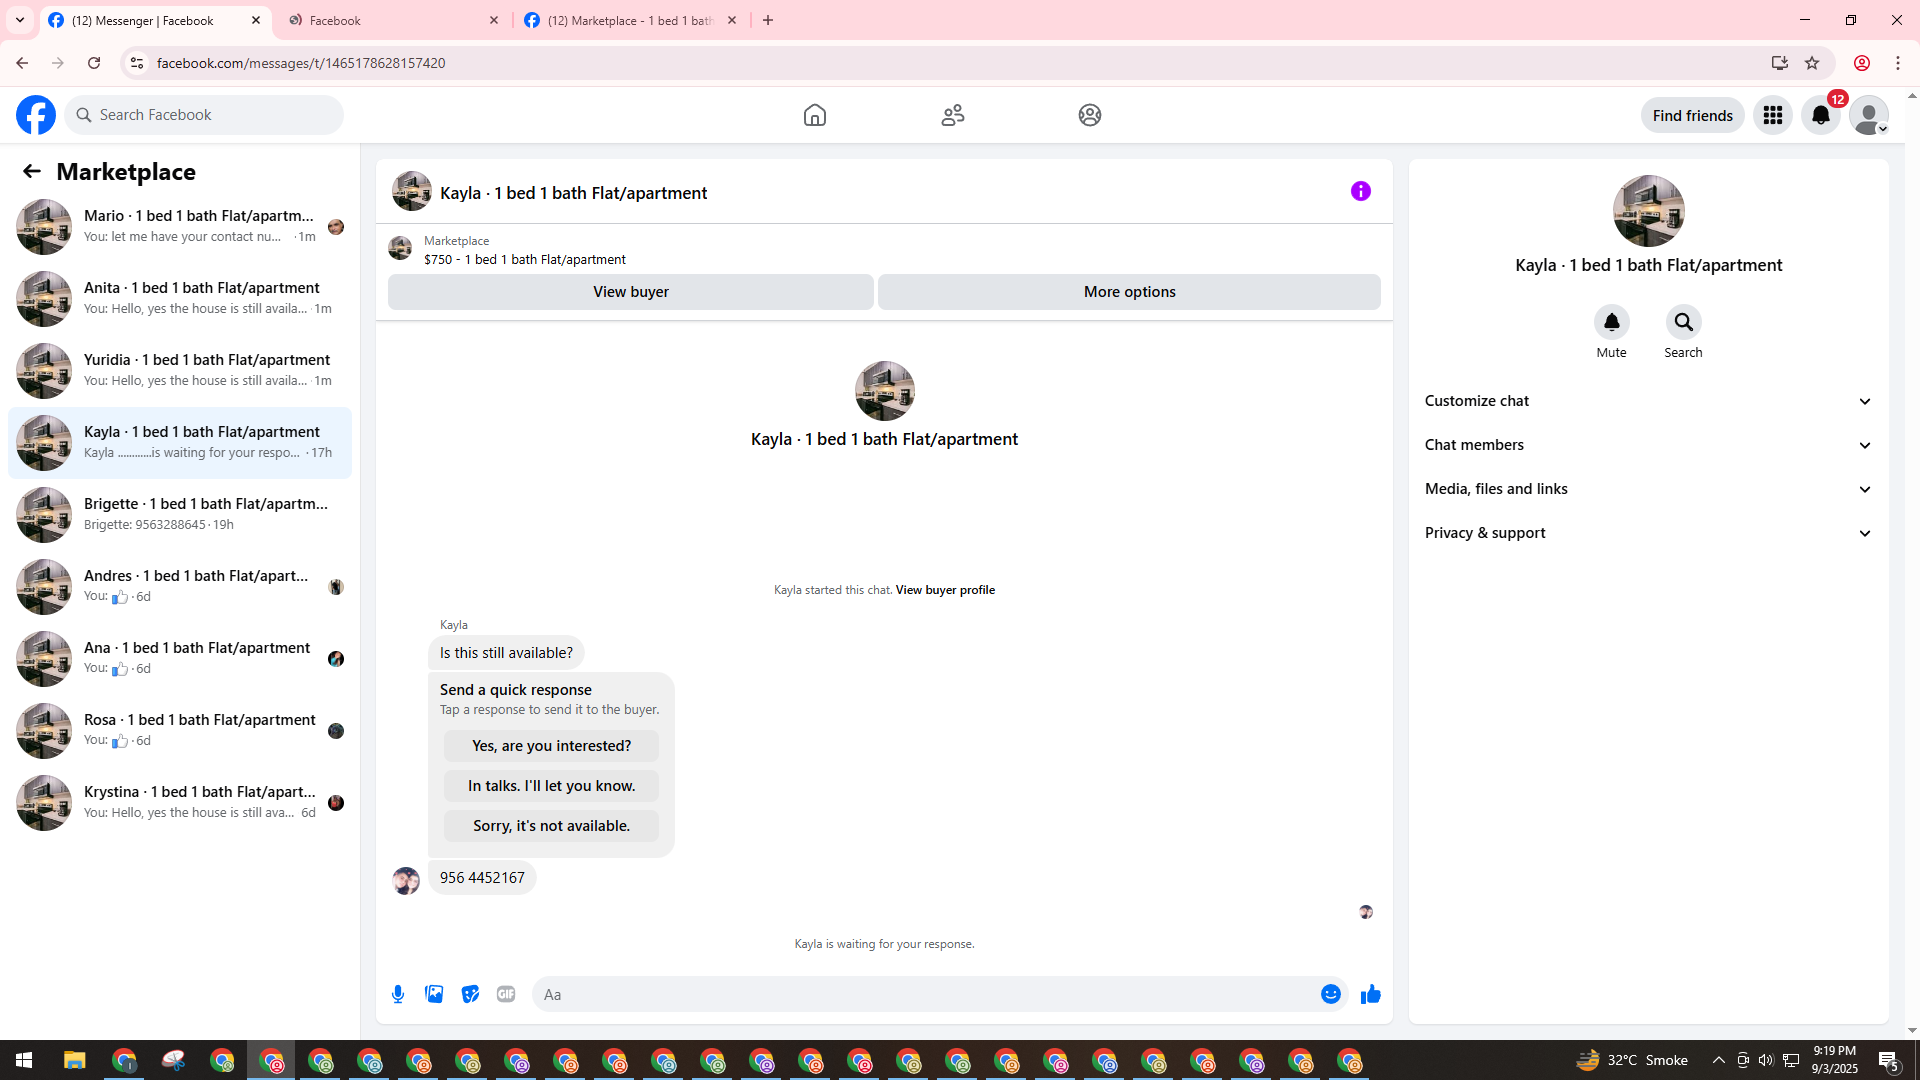Open the emoji picker in message box
Image resolution: width=1920 pixels, height=1080 pixels.
(x=1331, y=994)
